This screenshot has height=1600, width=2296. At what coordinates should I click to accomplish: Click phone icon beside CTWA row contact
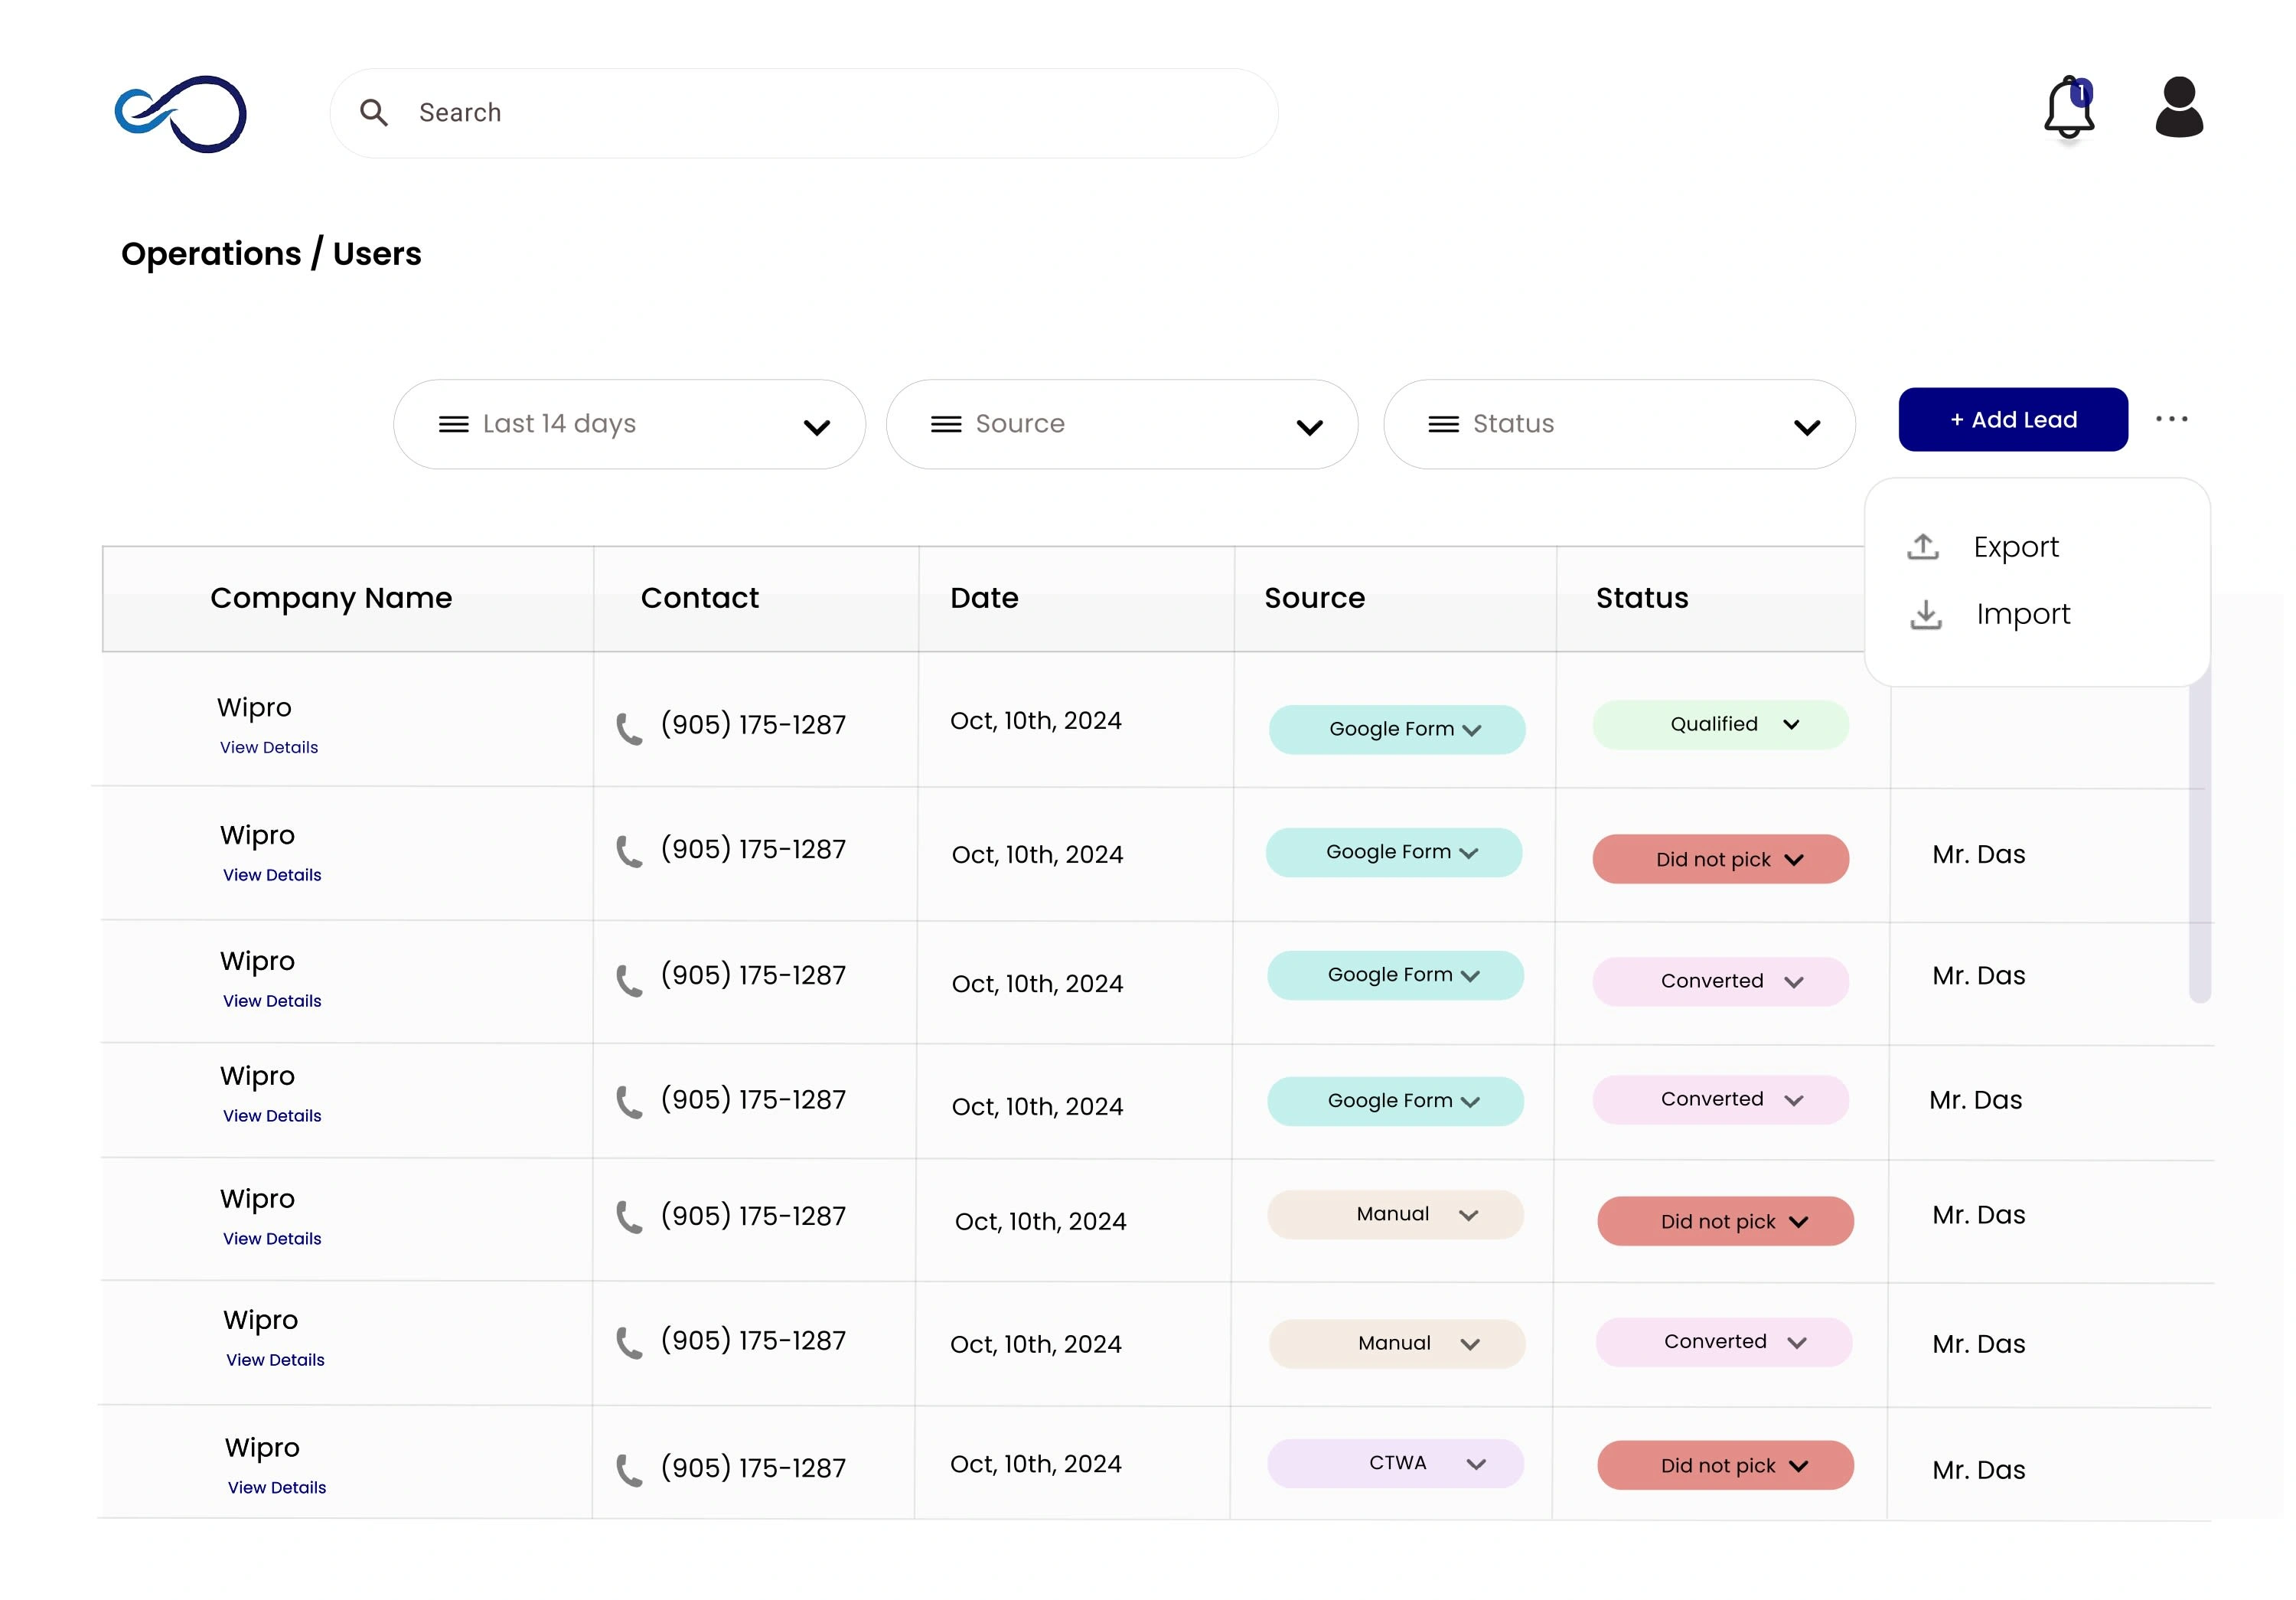(629, 1470)
